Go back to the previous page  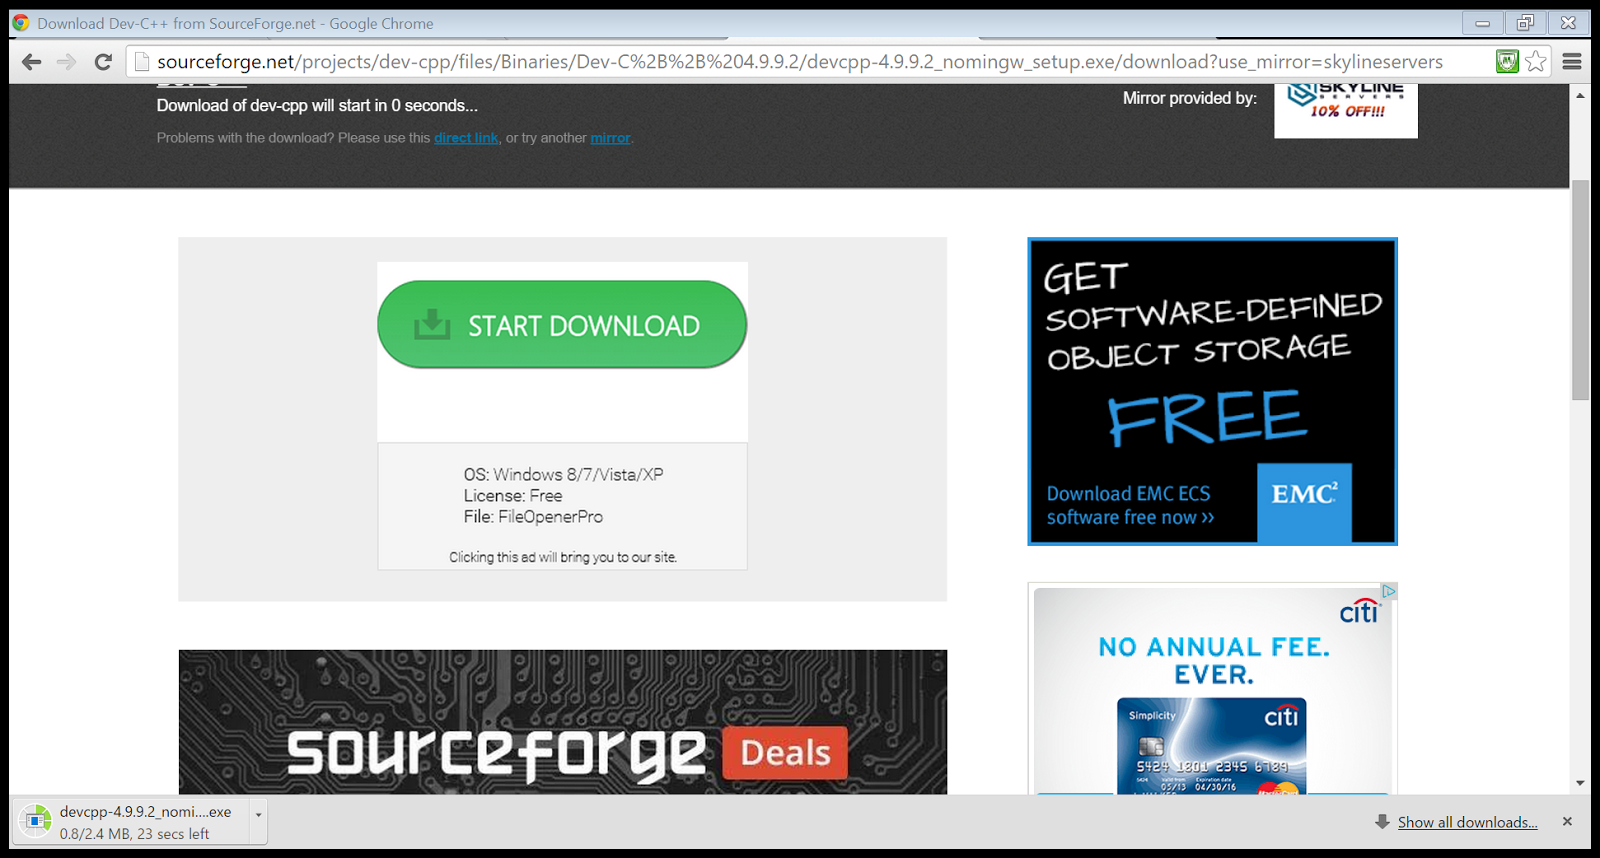coord(32,62)
